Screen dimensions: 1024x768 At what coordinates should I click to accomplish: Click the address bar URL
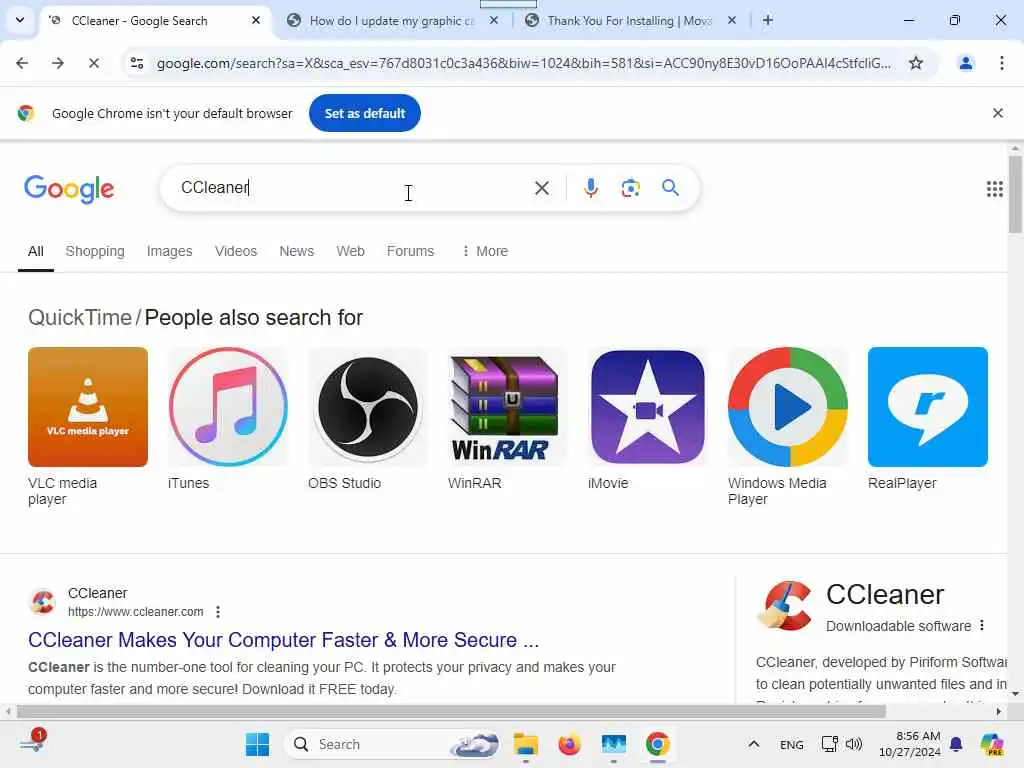[524, 63]
